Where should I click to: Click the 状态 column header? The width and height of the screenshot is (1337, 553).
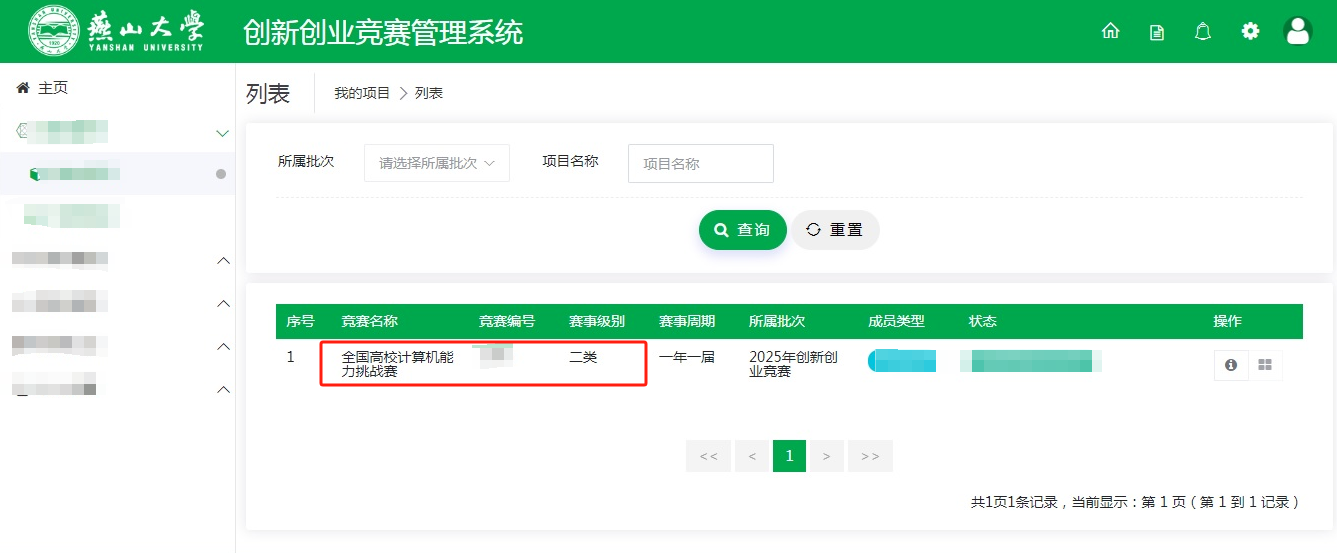click(983, 321)
